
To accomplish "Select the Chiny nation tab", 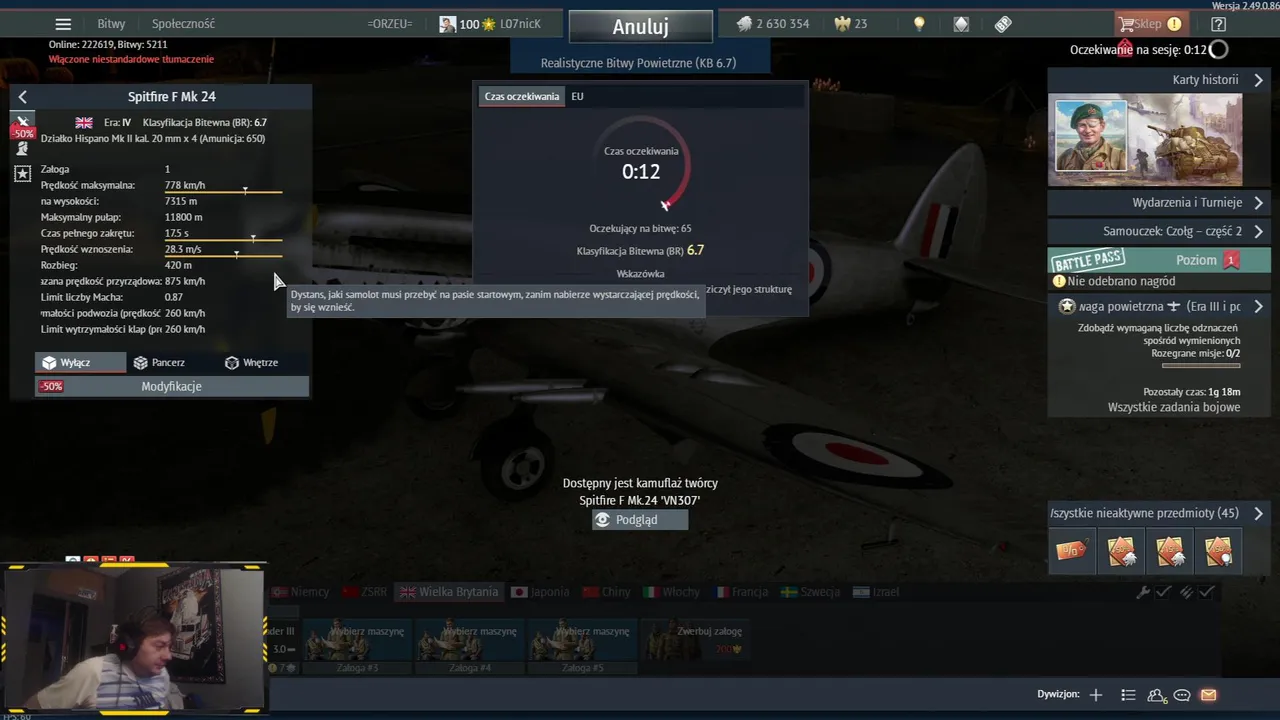I will [605, 592].
